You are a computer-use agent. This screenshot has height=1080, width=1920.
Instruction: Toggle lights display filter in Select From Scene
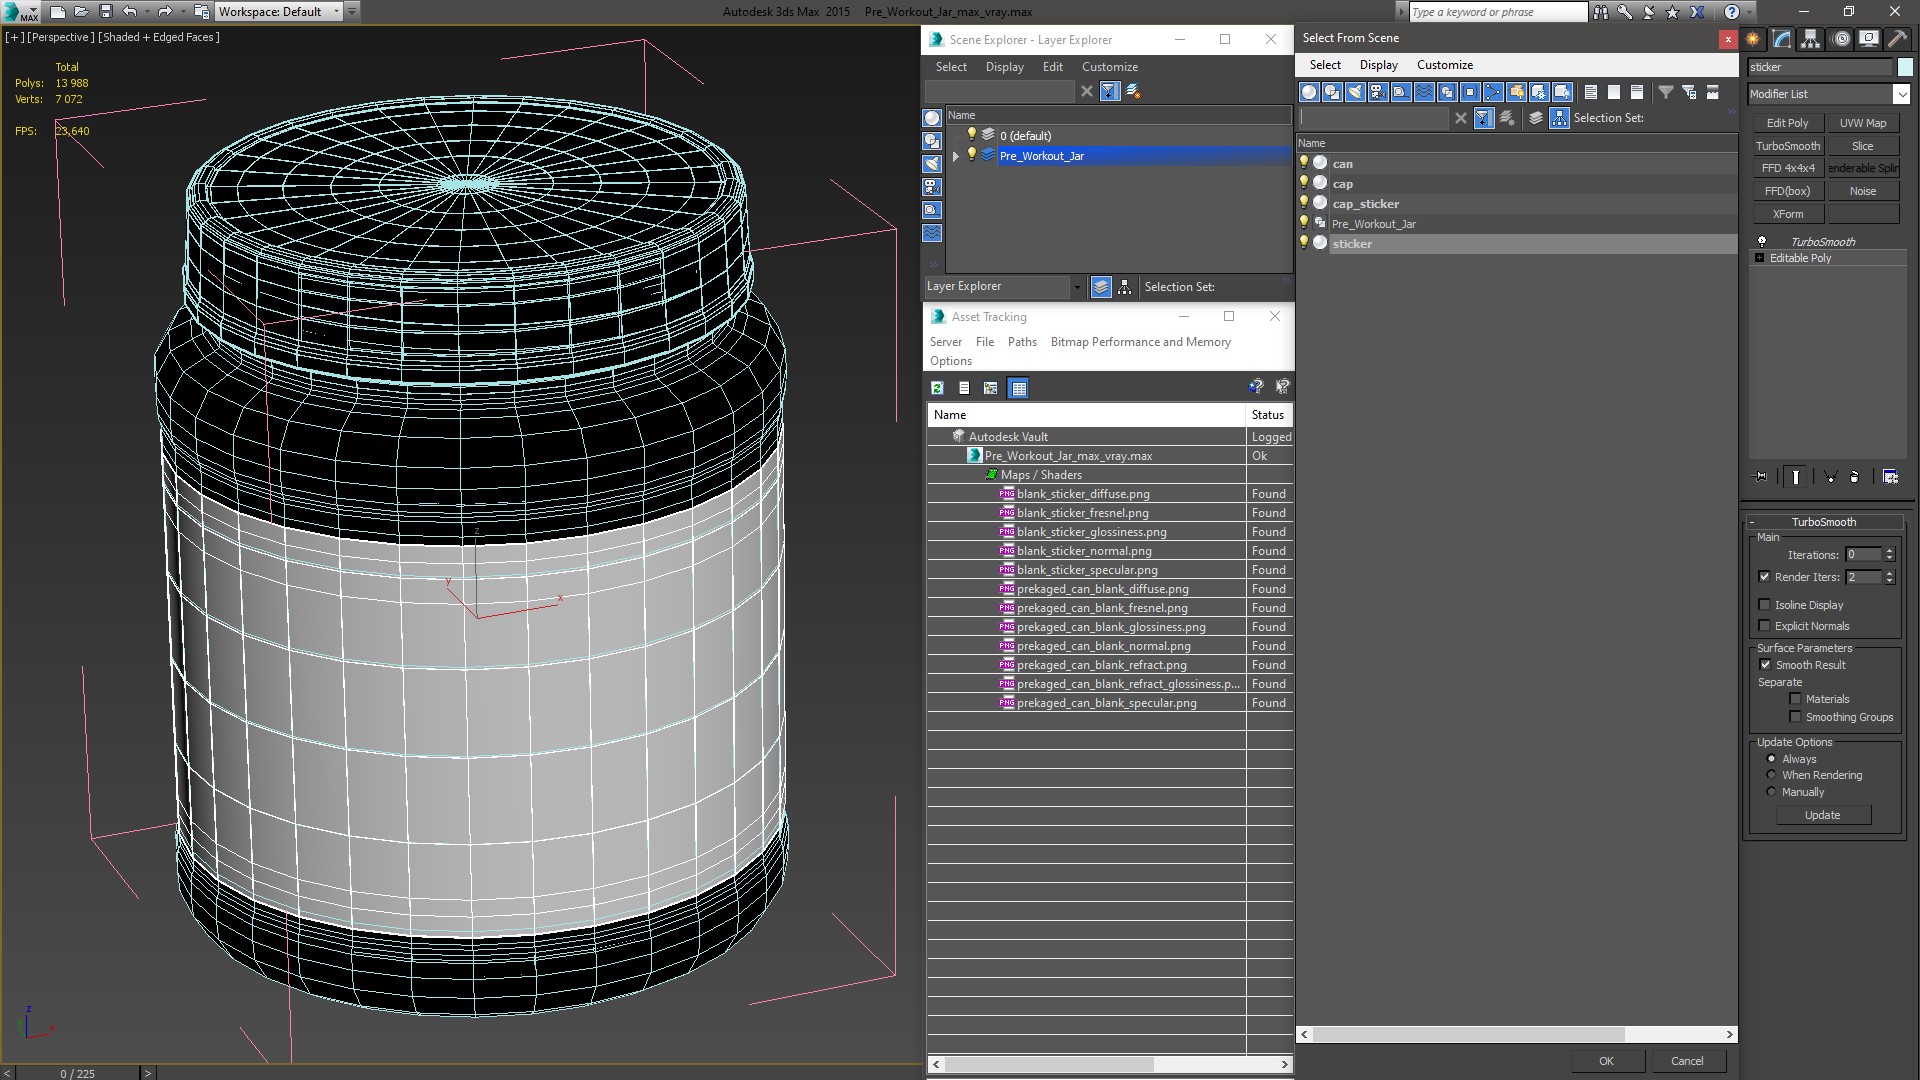1355,92
